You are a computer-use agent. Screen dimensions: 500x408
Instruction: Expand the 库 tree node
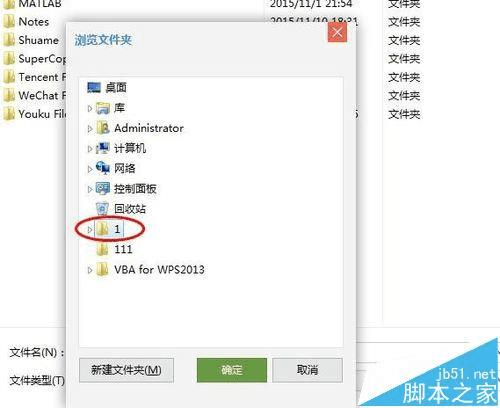tap(89, 108)
